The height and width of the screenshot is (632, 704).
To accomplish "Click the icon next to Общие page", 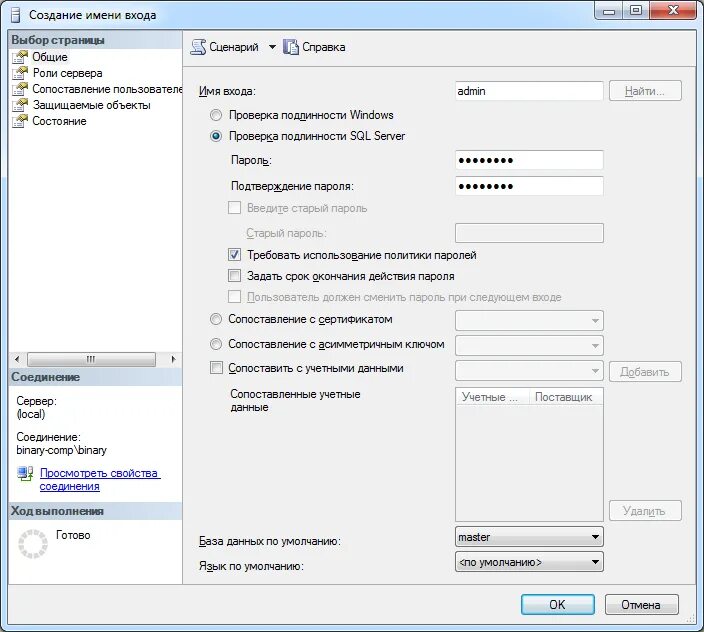I will click(20, 57).
